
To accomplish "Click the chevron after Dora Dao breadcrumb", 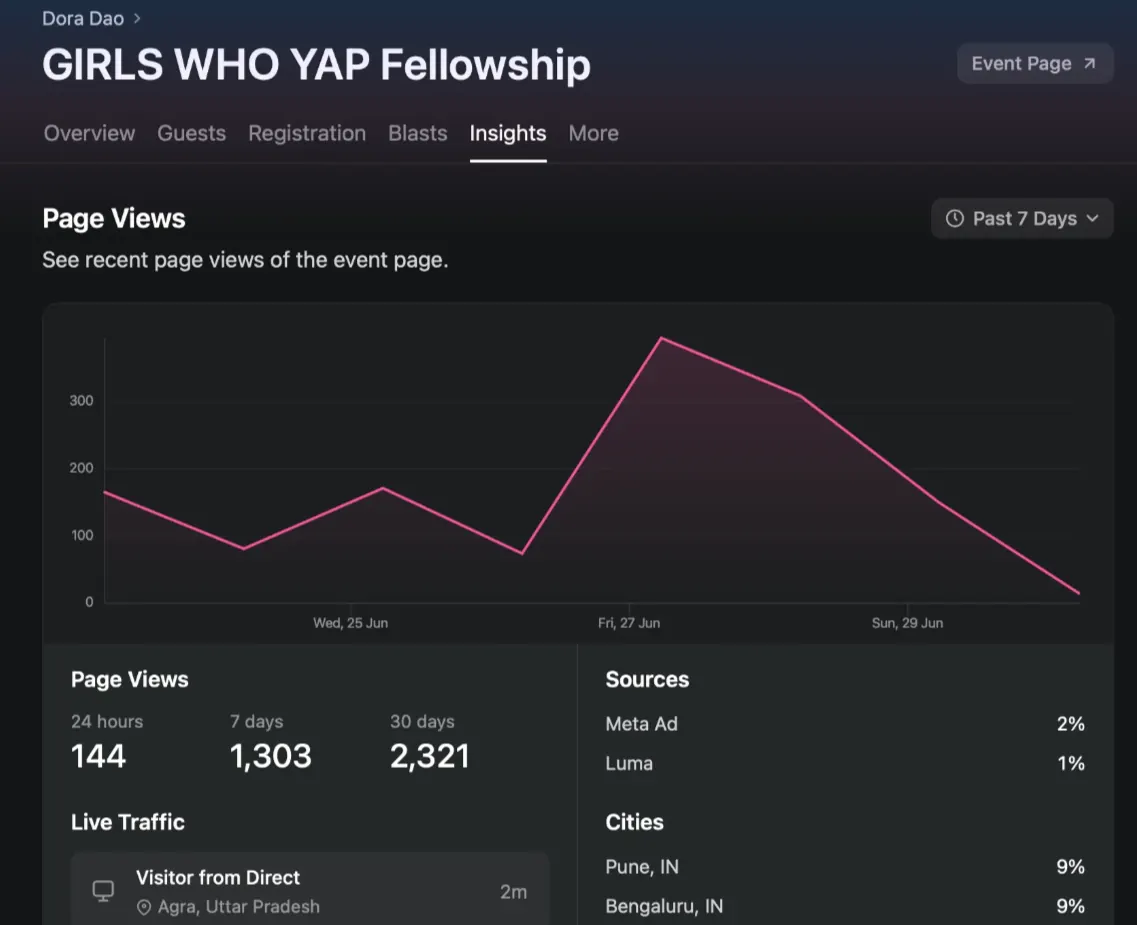I will [x=137, y=19].
